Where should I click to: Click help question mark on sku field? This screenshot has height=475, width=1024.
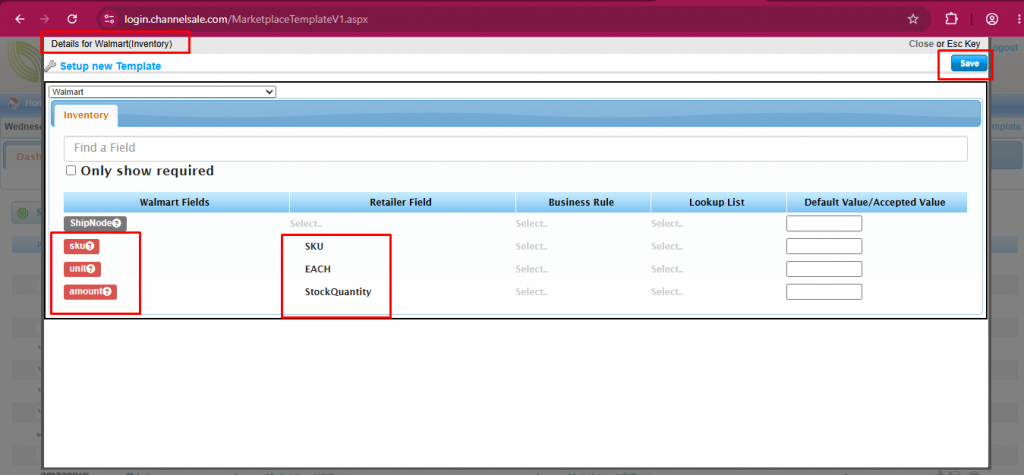[x=90, y=246]
